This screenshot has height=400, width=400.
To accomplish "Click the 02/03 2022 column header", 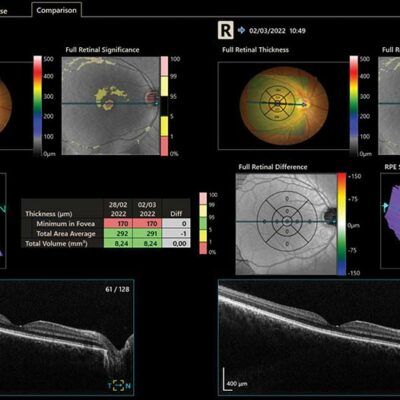I will [147, 209].
